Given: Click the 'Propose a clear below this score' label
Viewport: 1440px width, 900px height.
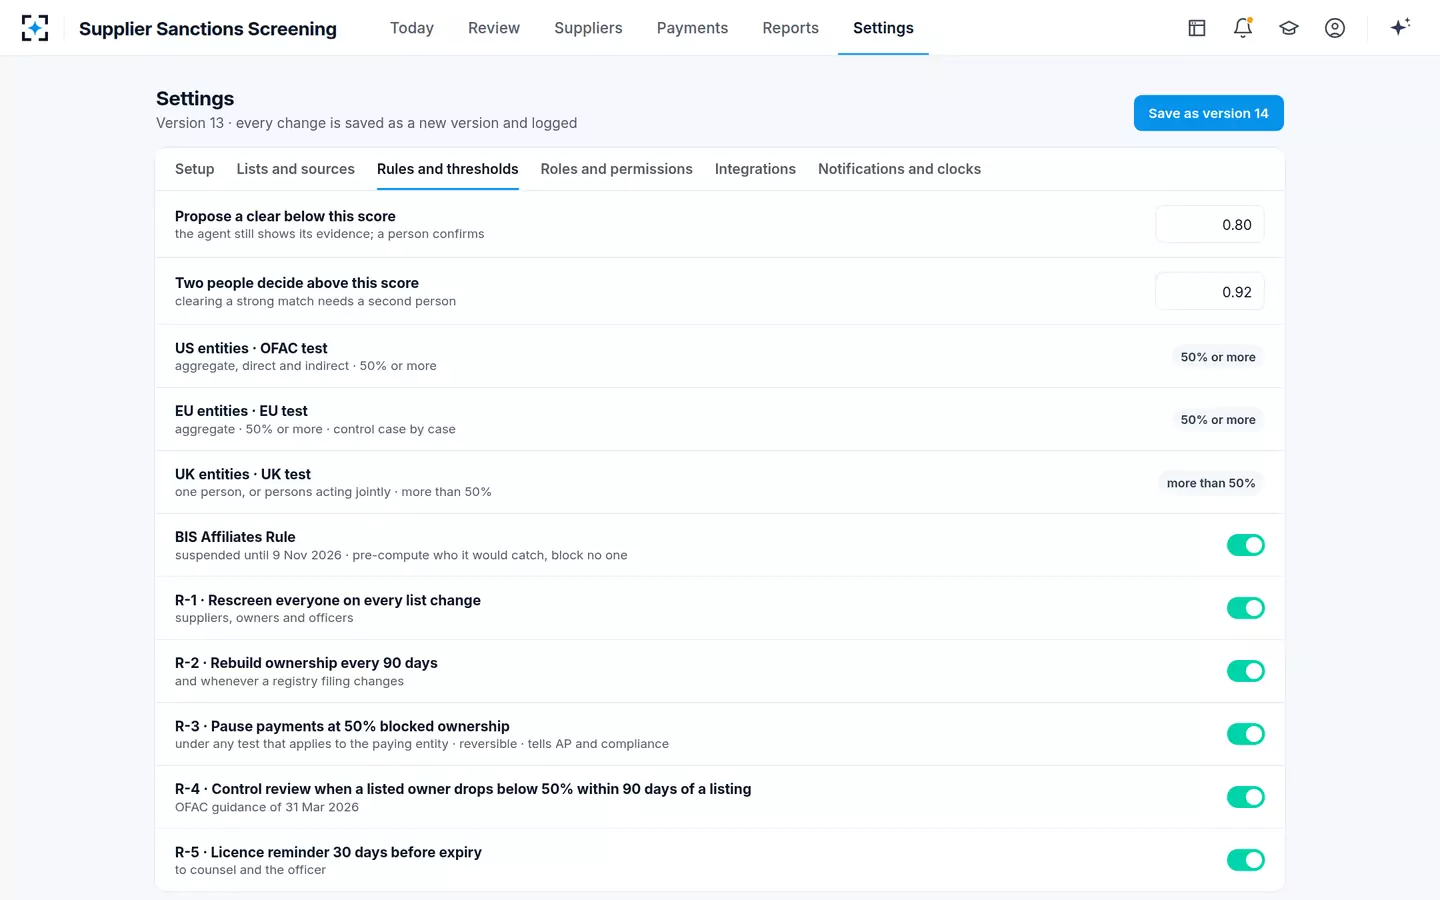Looking at the screenshot, I should (x=285, y=216).
